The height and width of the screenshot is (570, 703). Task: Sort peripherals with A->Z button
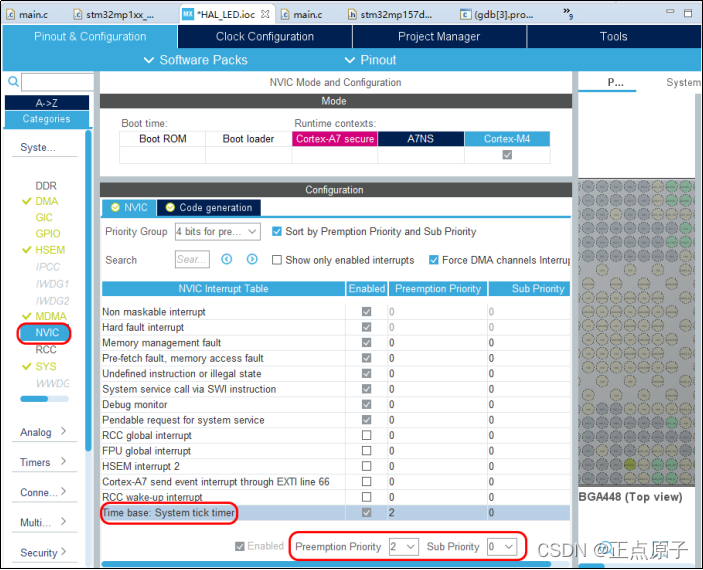coord(47,103)
